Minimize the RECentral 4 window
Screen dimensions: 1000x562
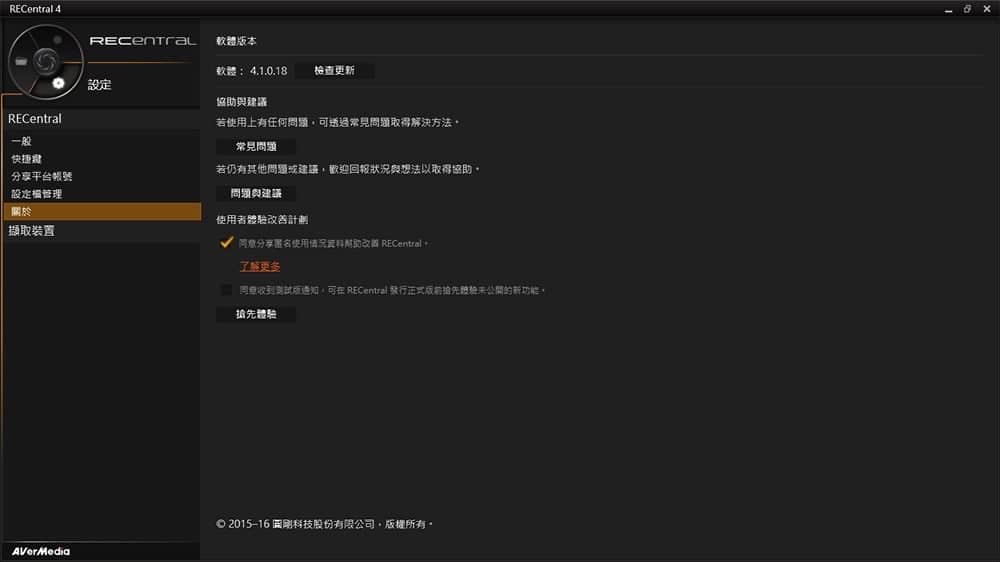948,9
